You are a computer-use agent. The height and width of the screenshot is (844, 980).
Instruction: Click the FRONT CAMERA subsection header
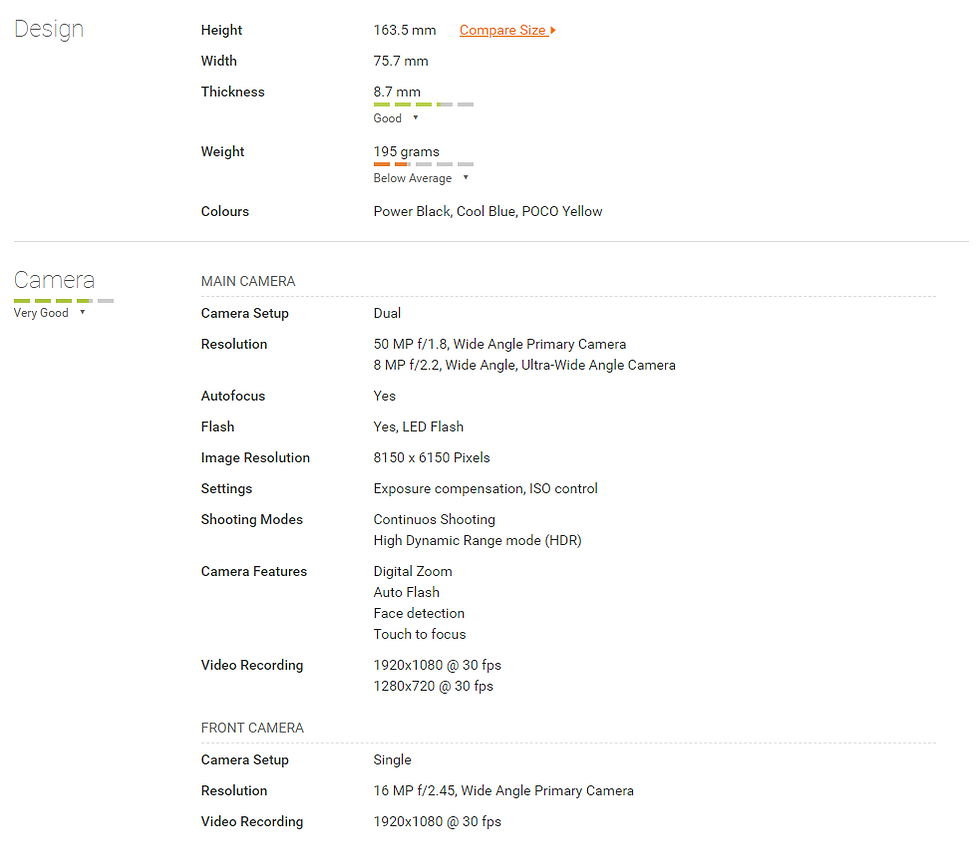[x=252, y=728]
